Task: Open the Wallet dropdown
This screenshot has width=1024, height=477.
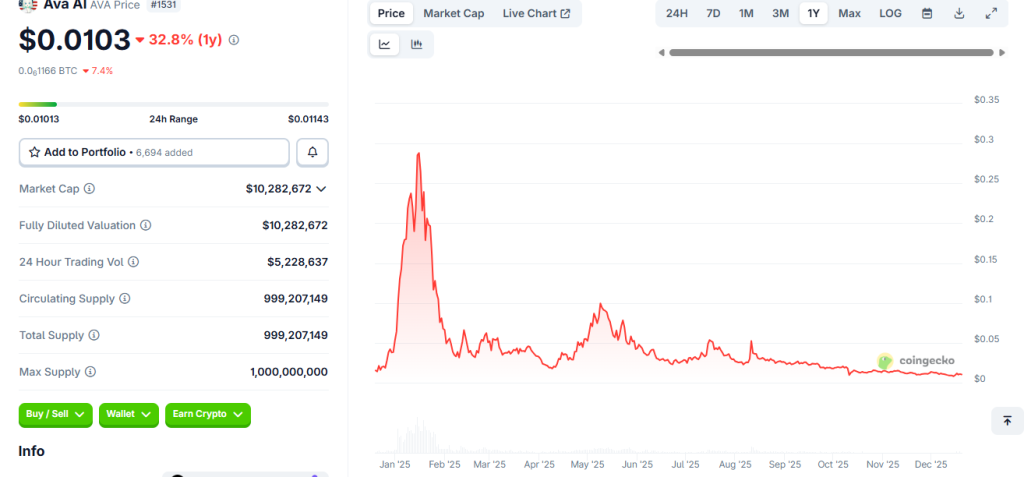Action: click(x=129, y=414)
